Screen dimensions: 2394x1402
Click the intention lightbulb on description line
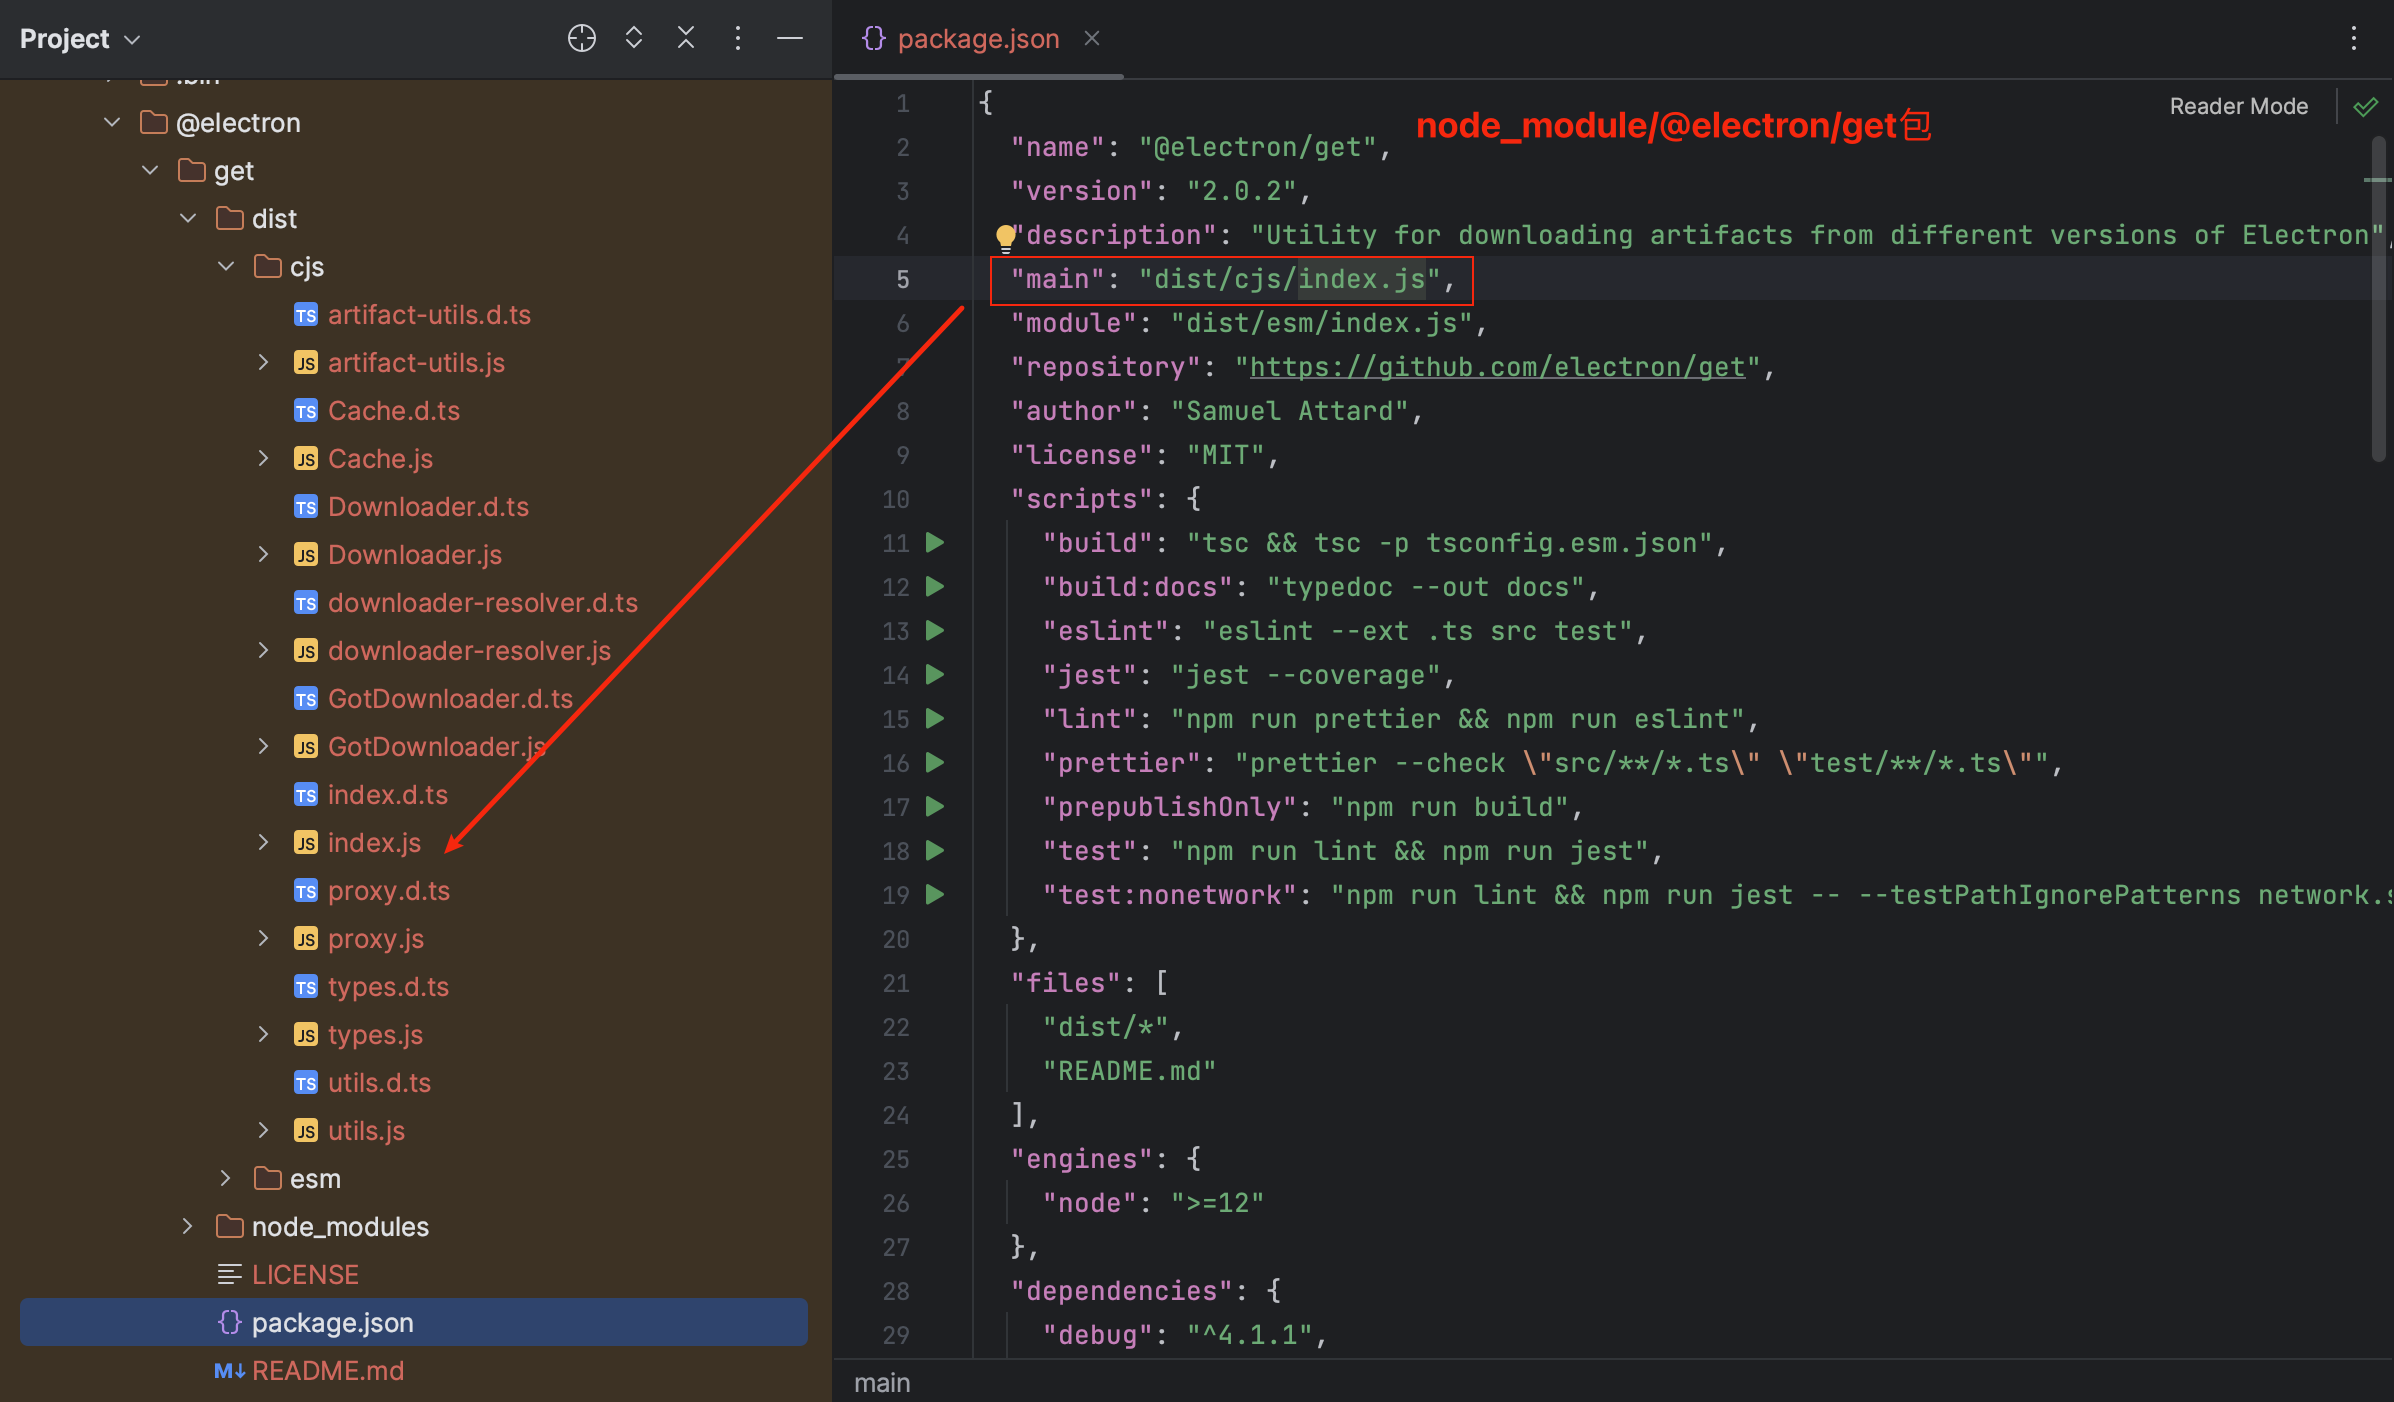pos(1005,237)
